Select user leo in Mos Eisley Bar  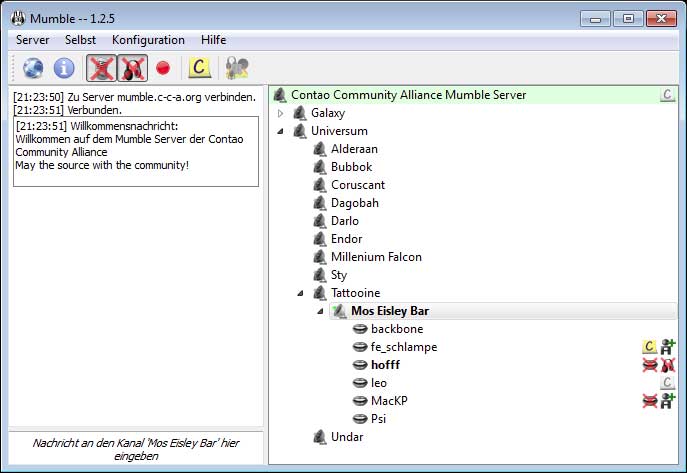(x=378, y=383)
